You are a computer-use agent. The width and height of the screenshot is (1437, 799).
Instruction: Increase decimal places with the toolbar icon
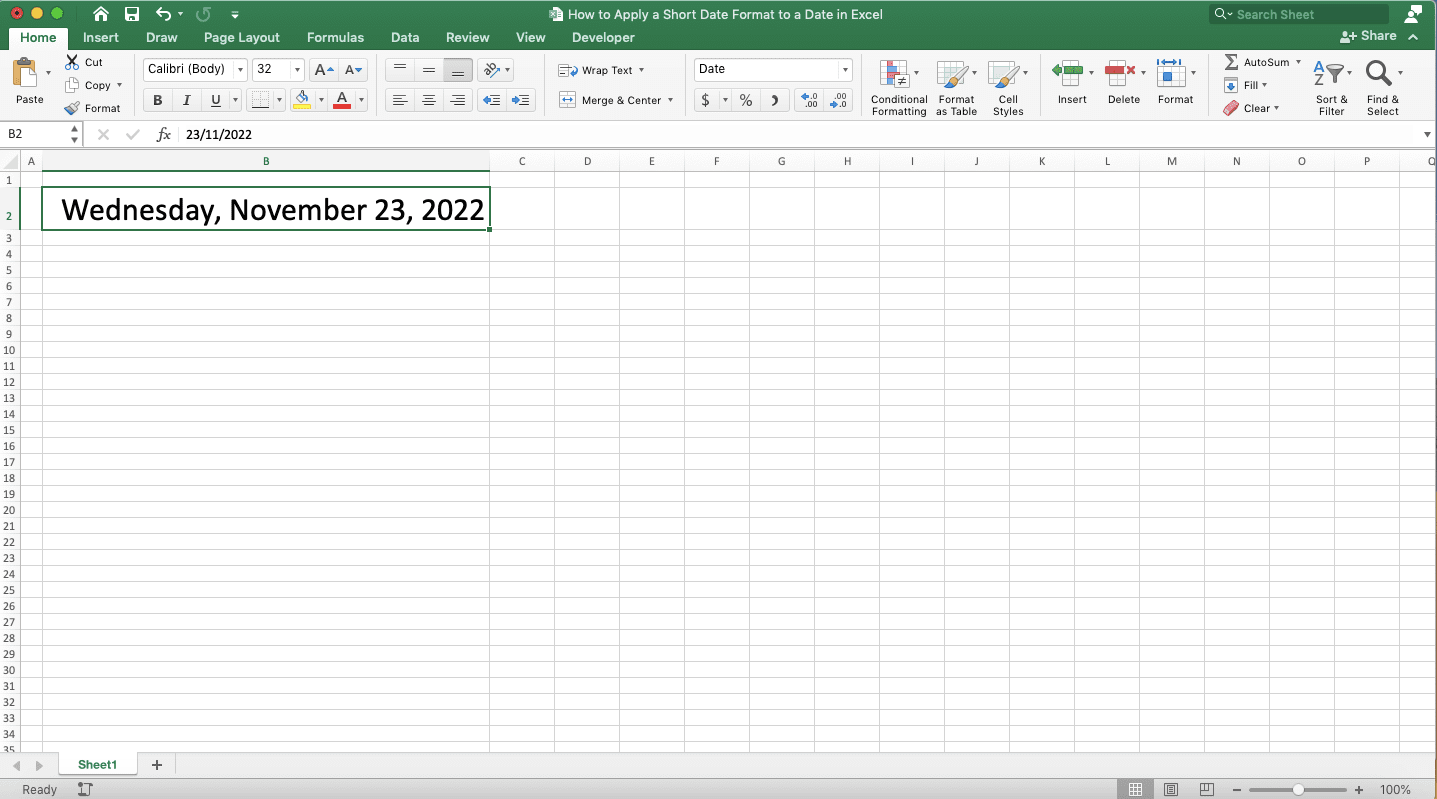point(809,100)
